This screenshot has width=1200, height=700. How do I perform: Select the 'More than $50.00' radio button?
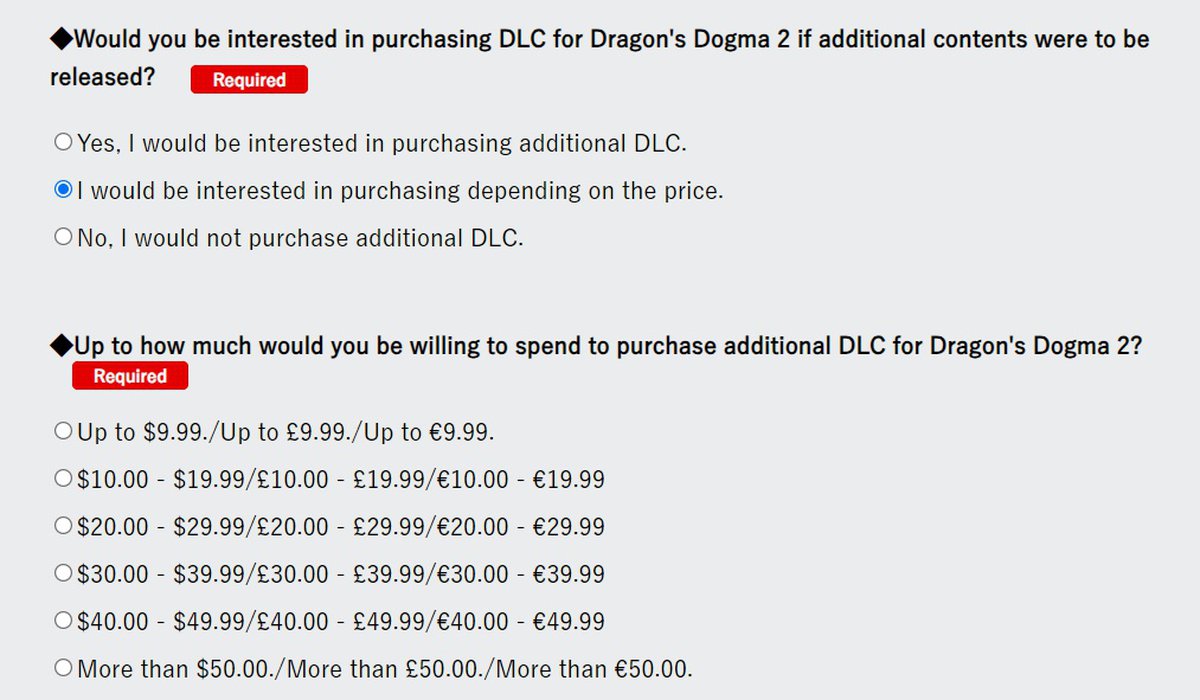pos(64,668)
